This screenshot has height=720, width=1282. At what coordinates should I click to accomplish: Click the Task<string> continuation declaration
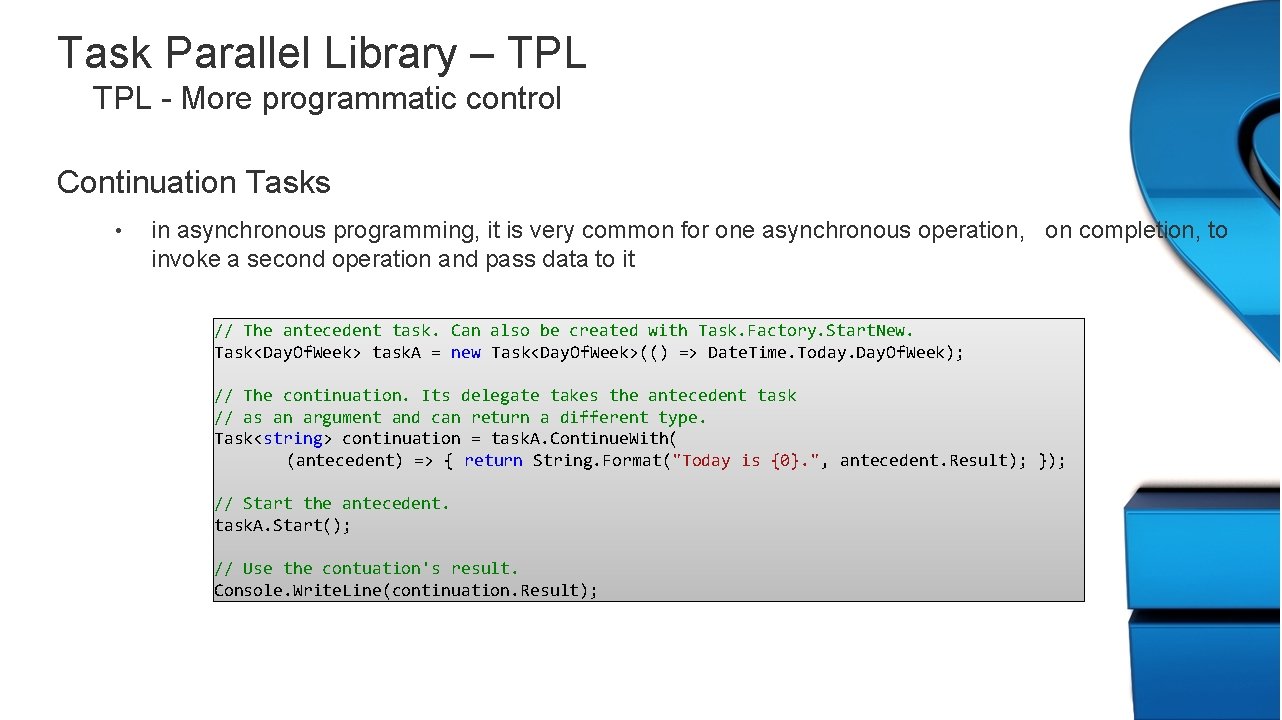(444, 438)
